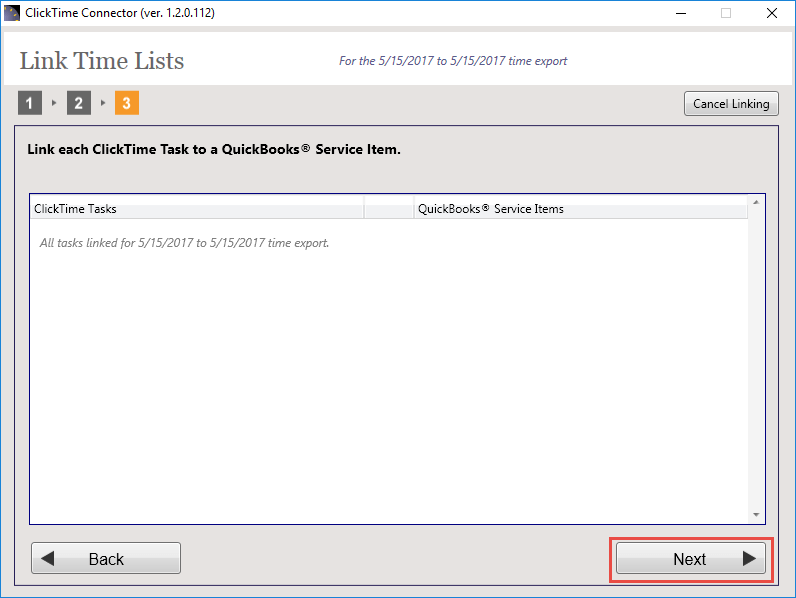Sort by ClickTime Tasks column header

pyautogui.click(x=196, y=209)
